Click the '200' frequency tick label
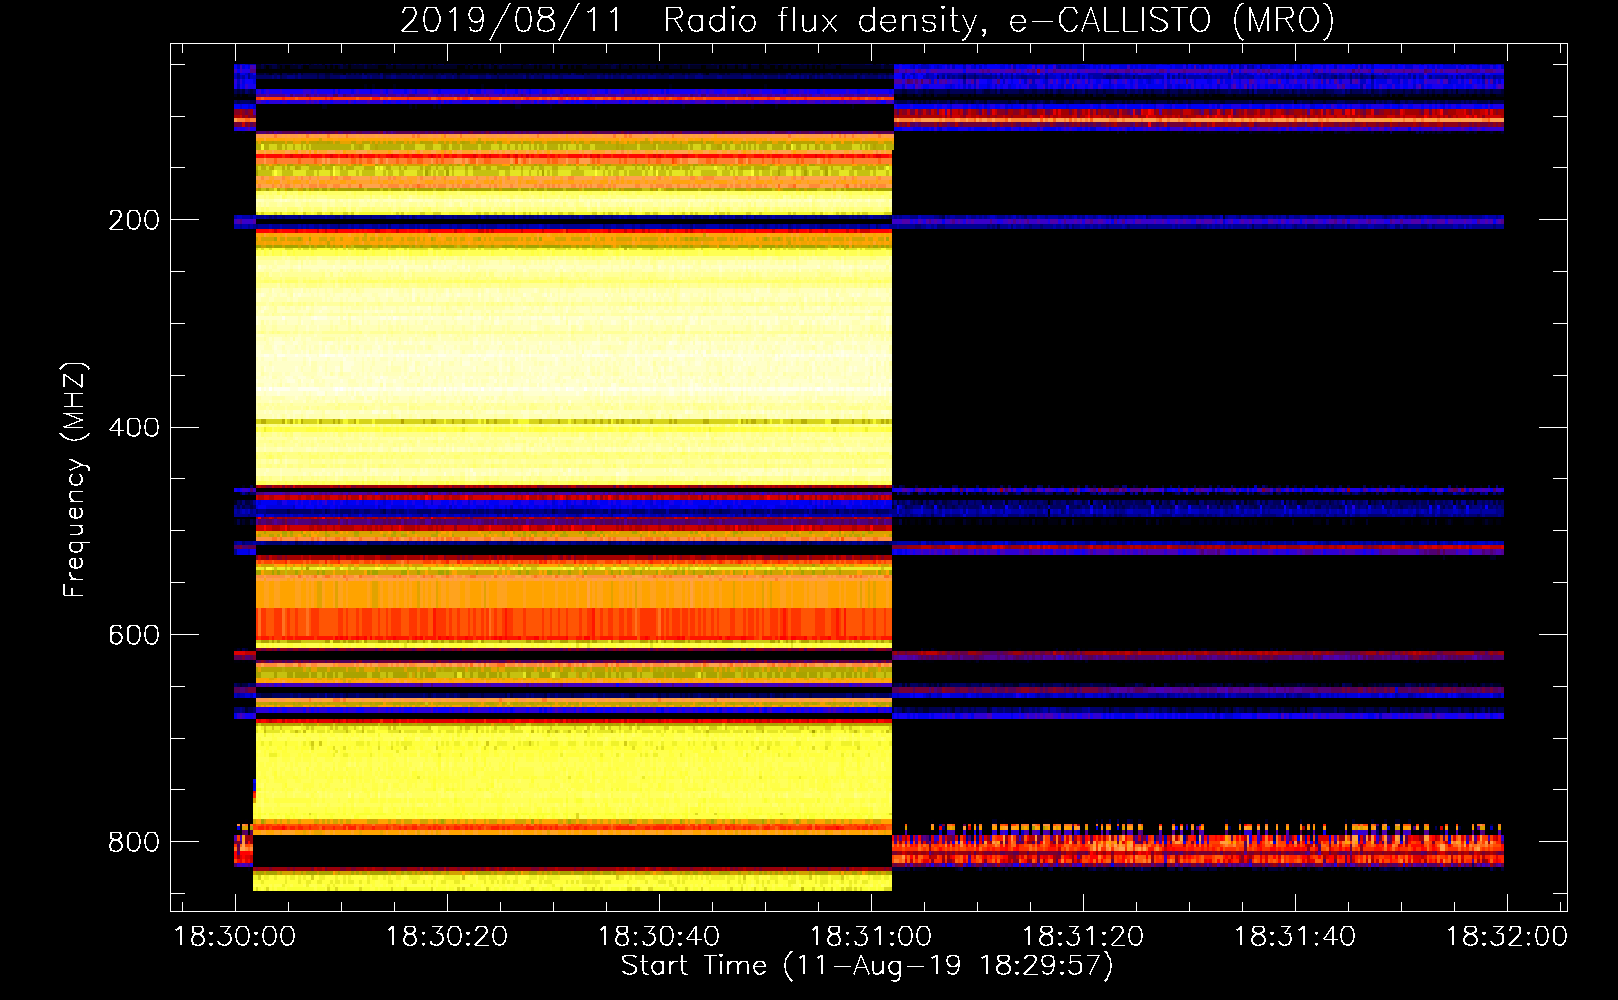 pyautogui.click(x=134, y=220)
